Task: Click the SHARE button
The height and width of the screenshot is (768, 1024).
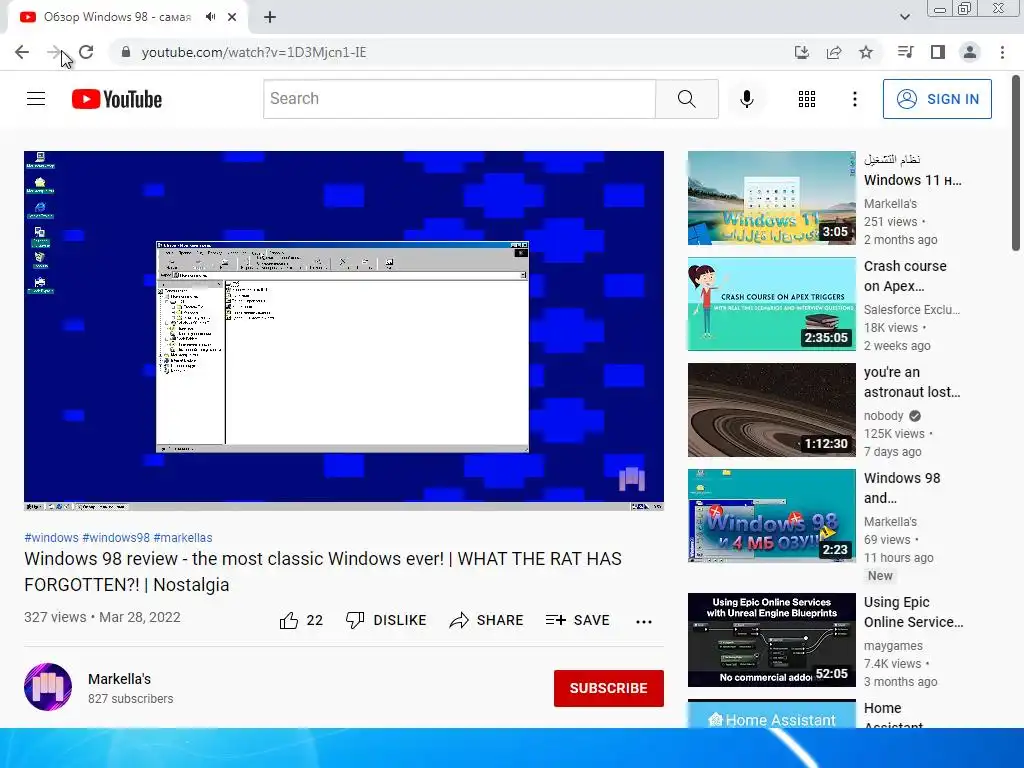Action: click(x=487, y=620)
